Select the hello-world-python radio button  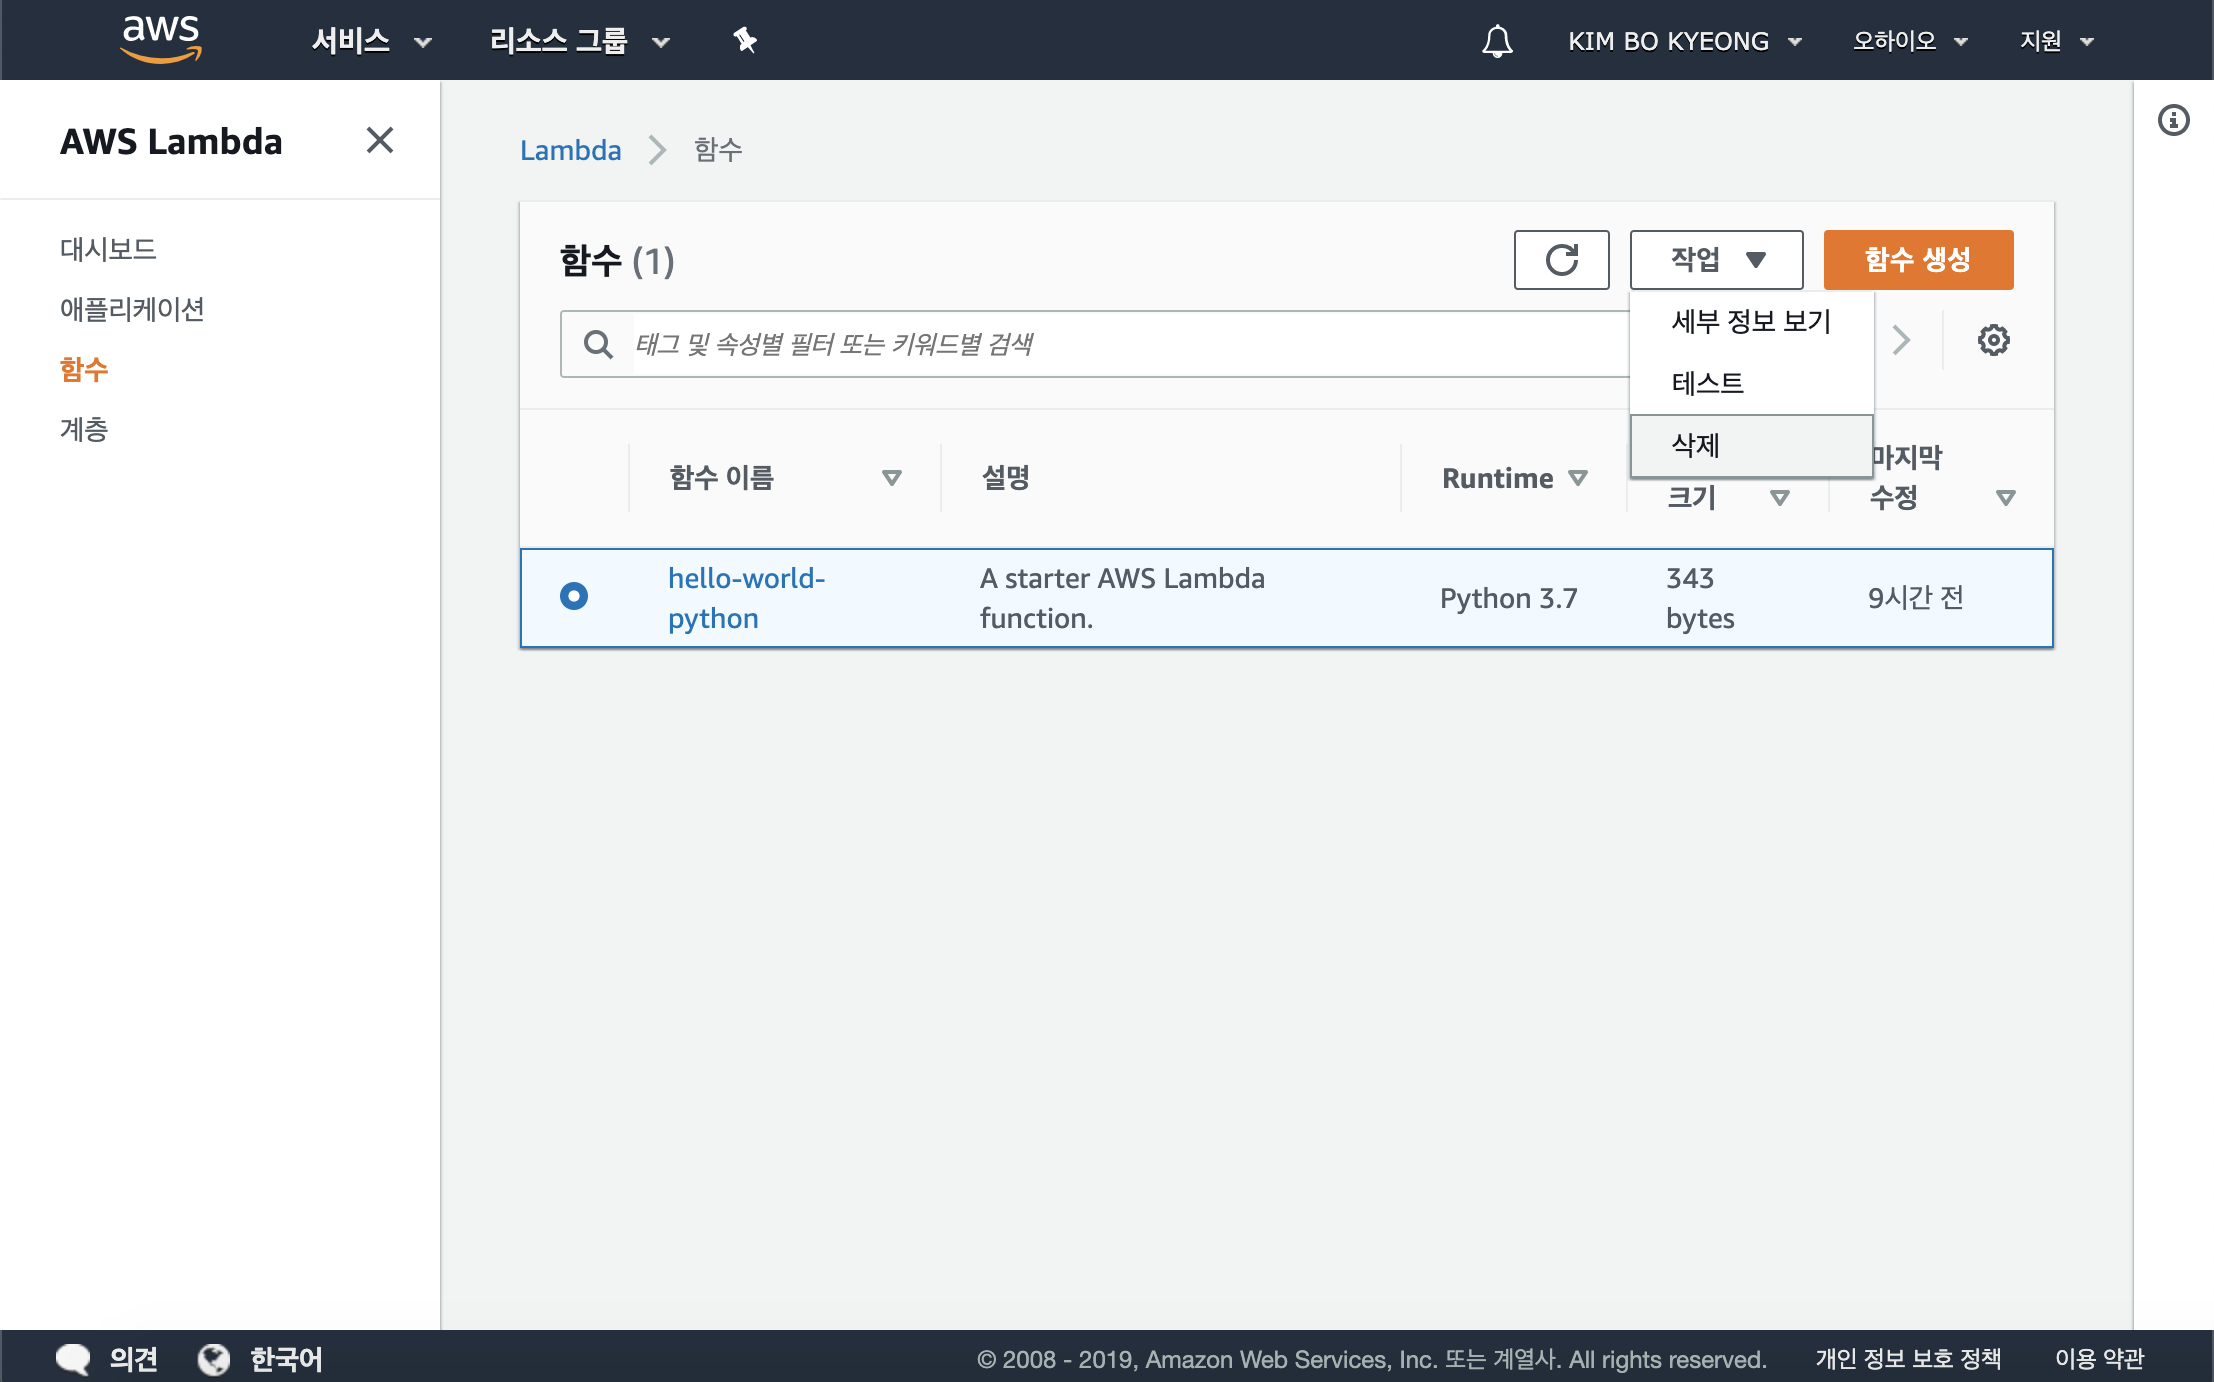(574, 596)
